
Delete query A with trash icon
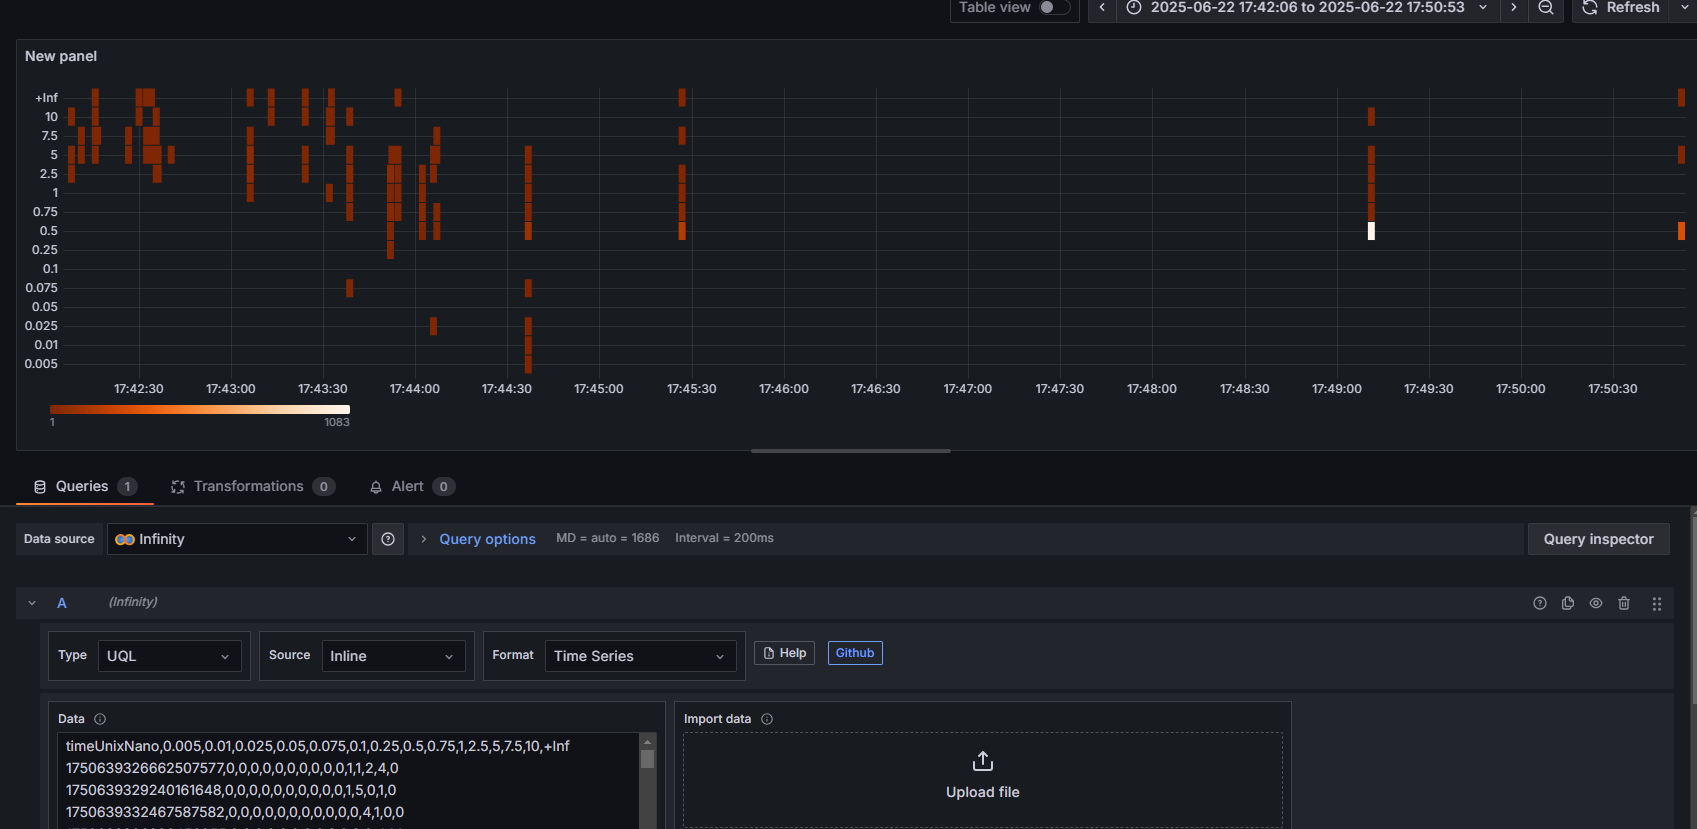[1624, 603]
